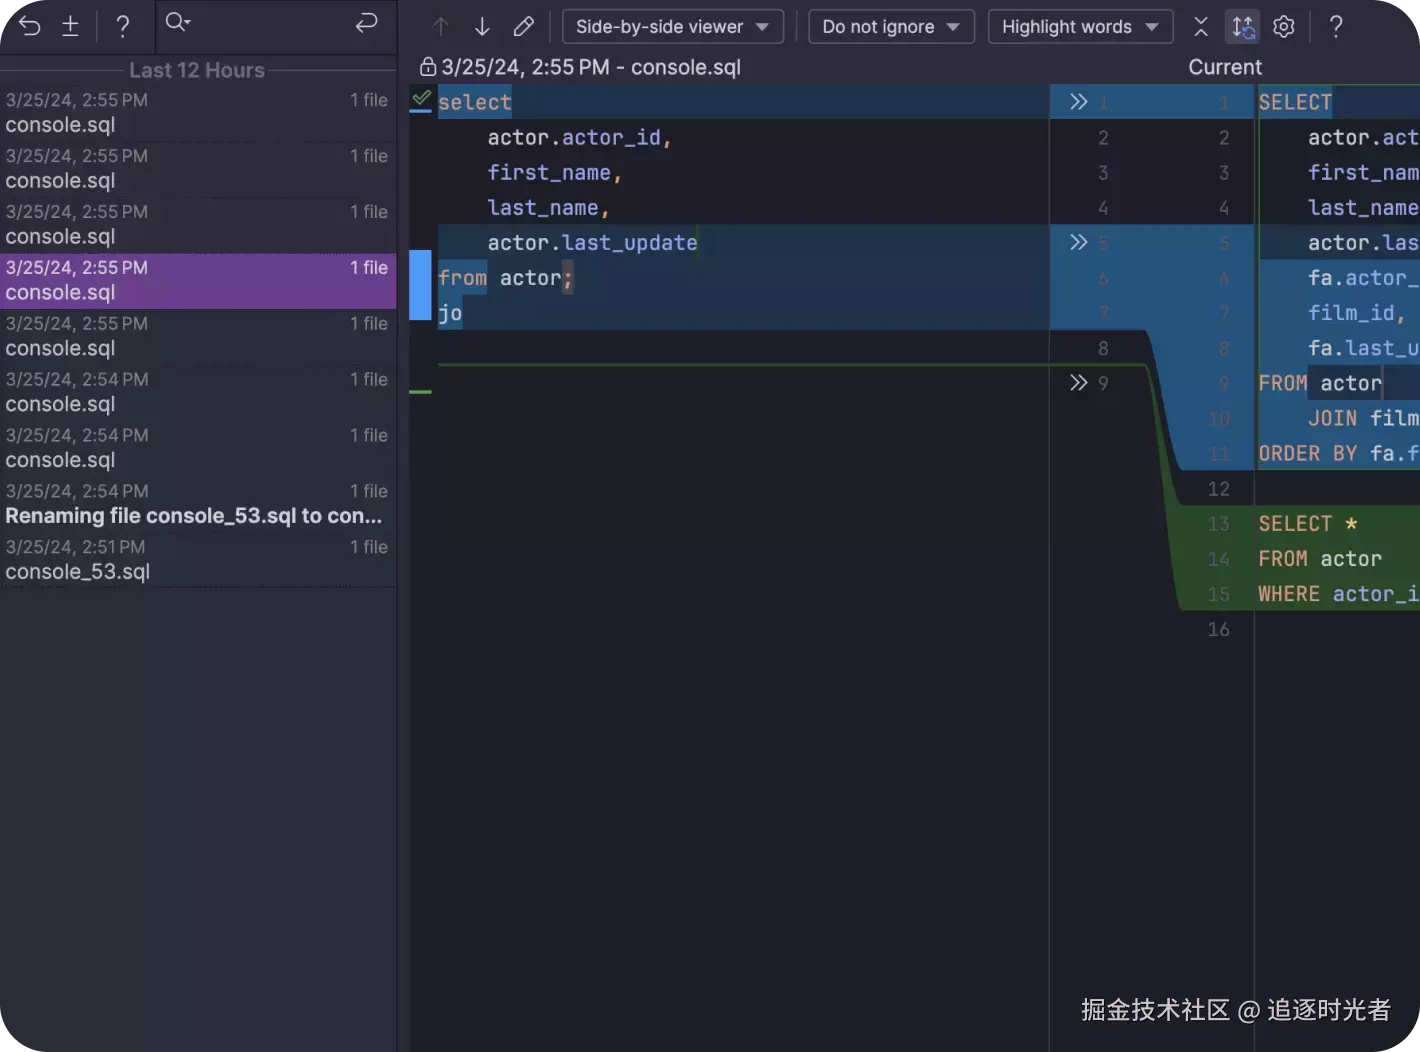Click 'actor.actor_id,' line in left pane
1420x1052 pixels.
coord(579,137)
